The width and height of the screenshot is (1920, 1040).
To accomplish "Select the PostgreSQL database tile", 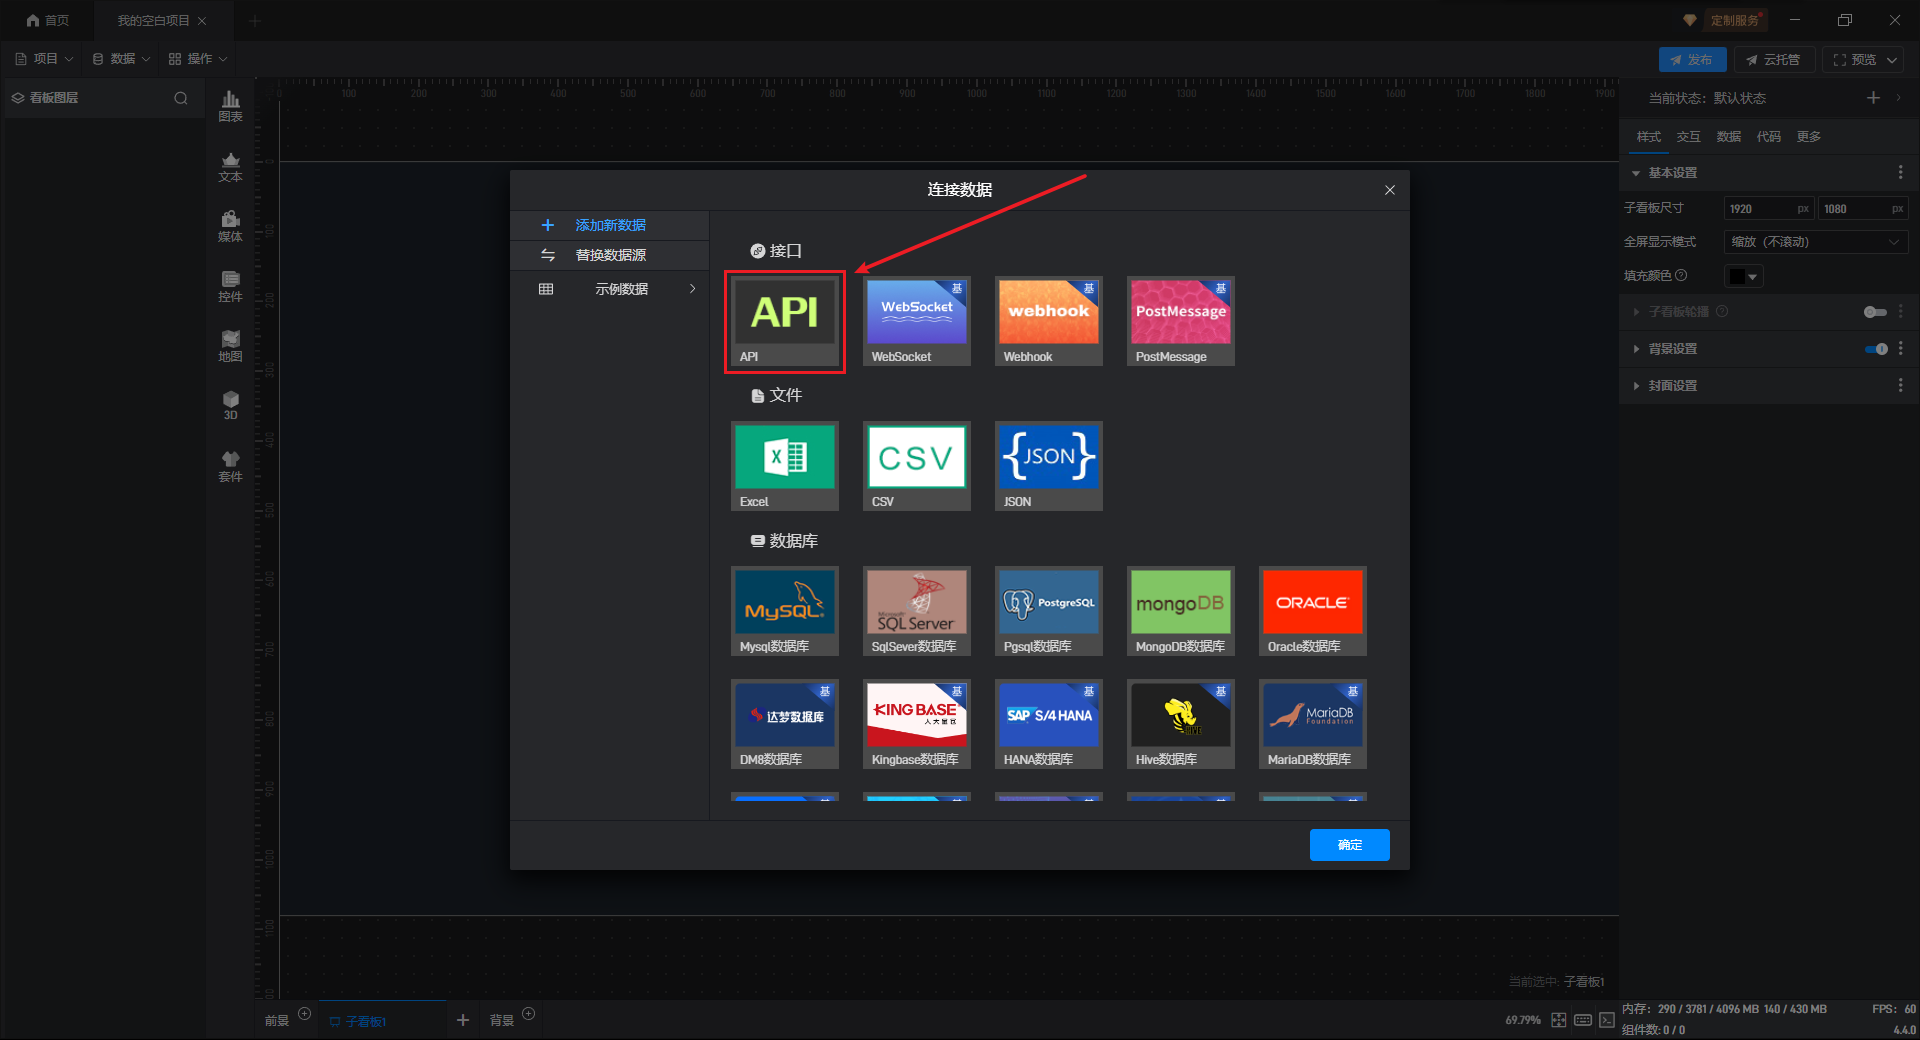I will click(1049, 611).
